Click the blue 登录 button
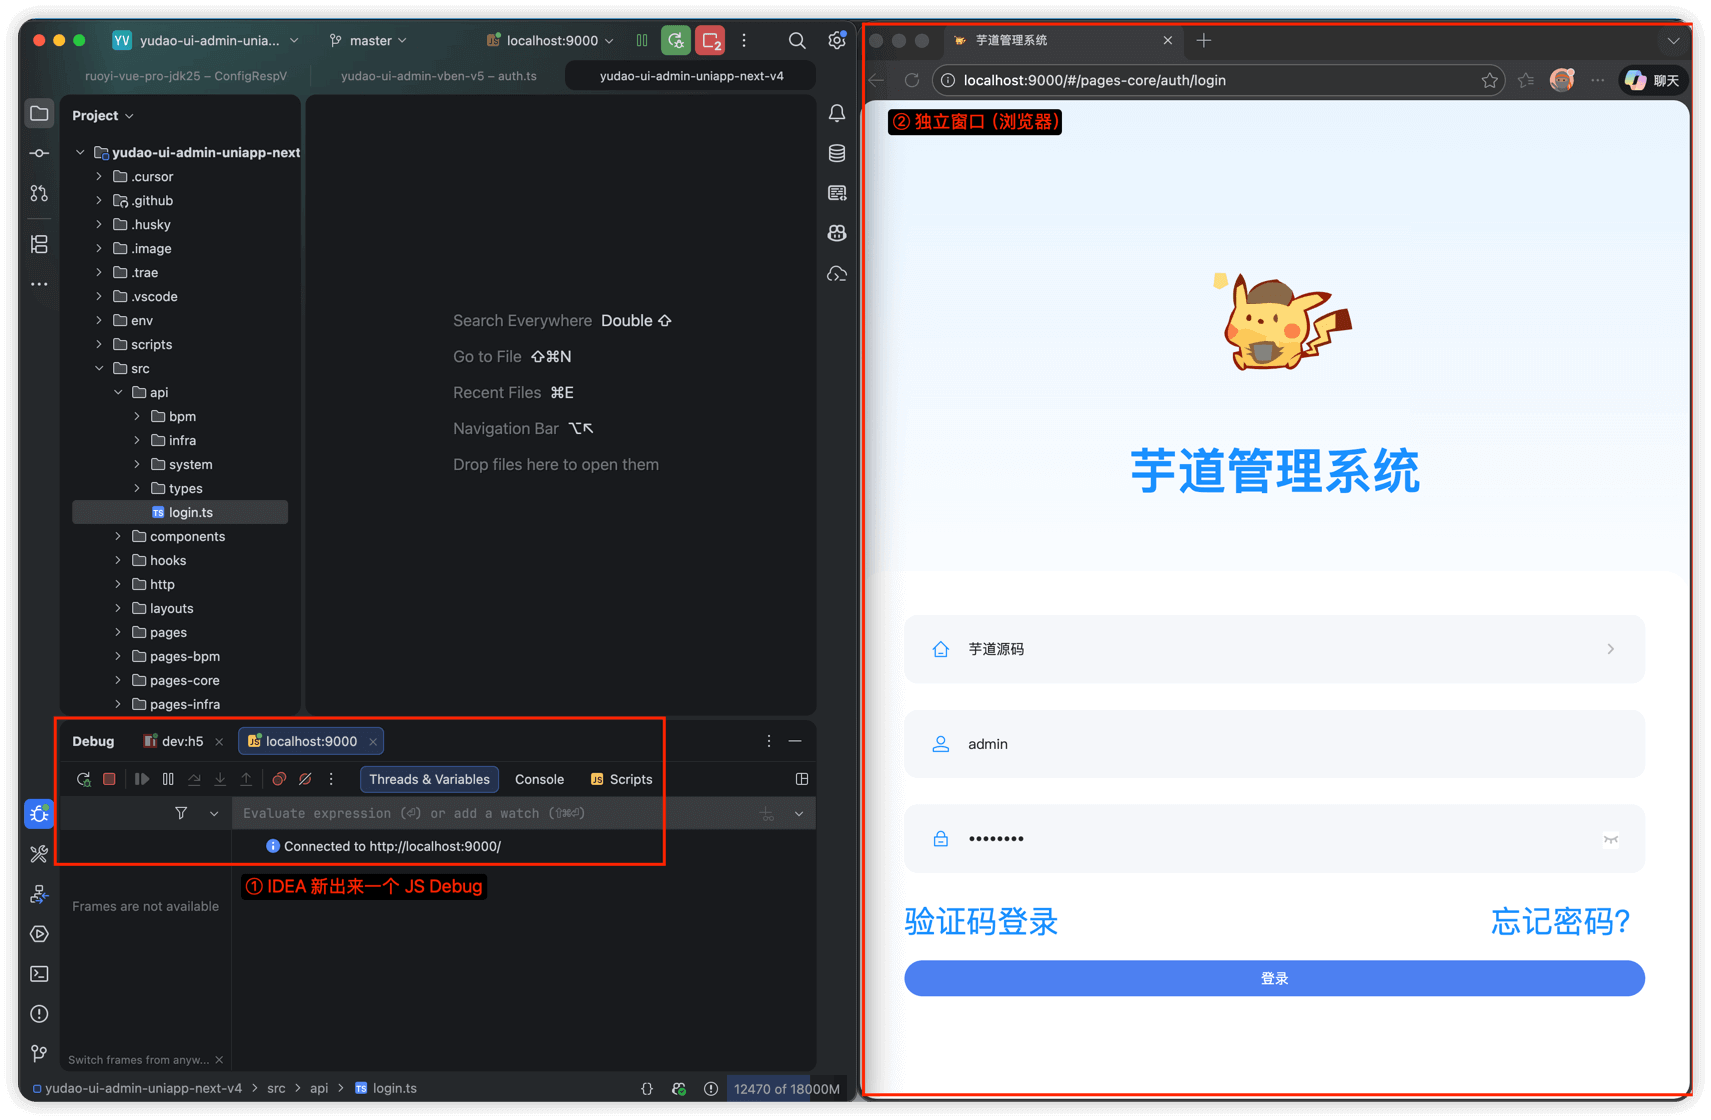 tap(1273, 978)
